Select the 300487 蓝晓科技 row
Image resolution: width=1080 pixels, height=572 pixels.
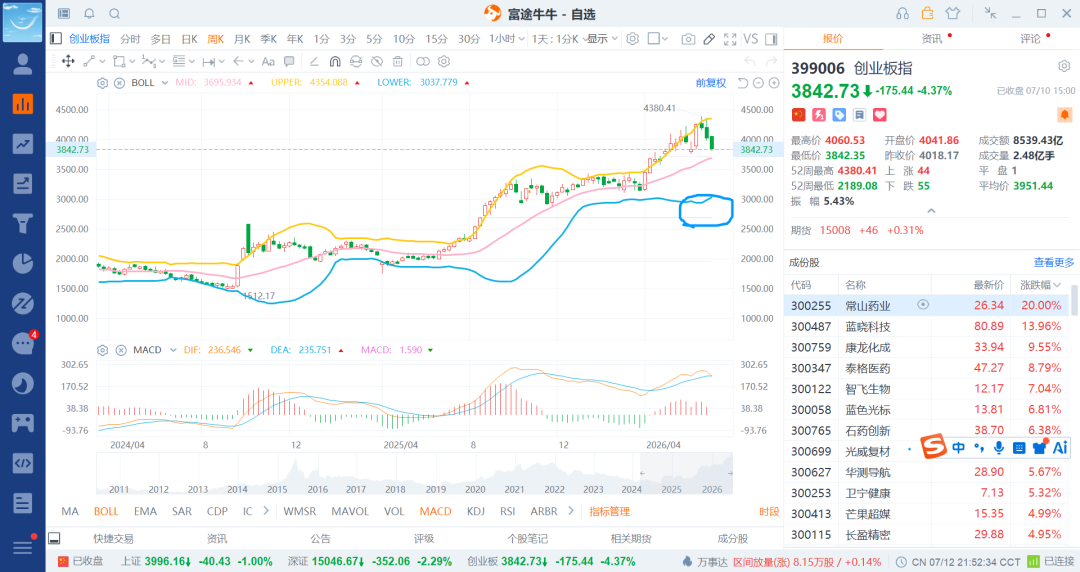click(926, 326)
